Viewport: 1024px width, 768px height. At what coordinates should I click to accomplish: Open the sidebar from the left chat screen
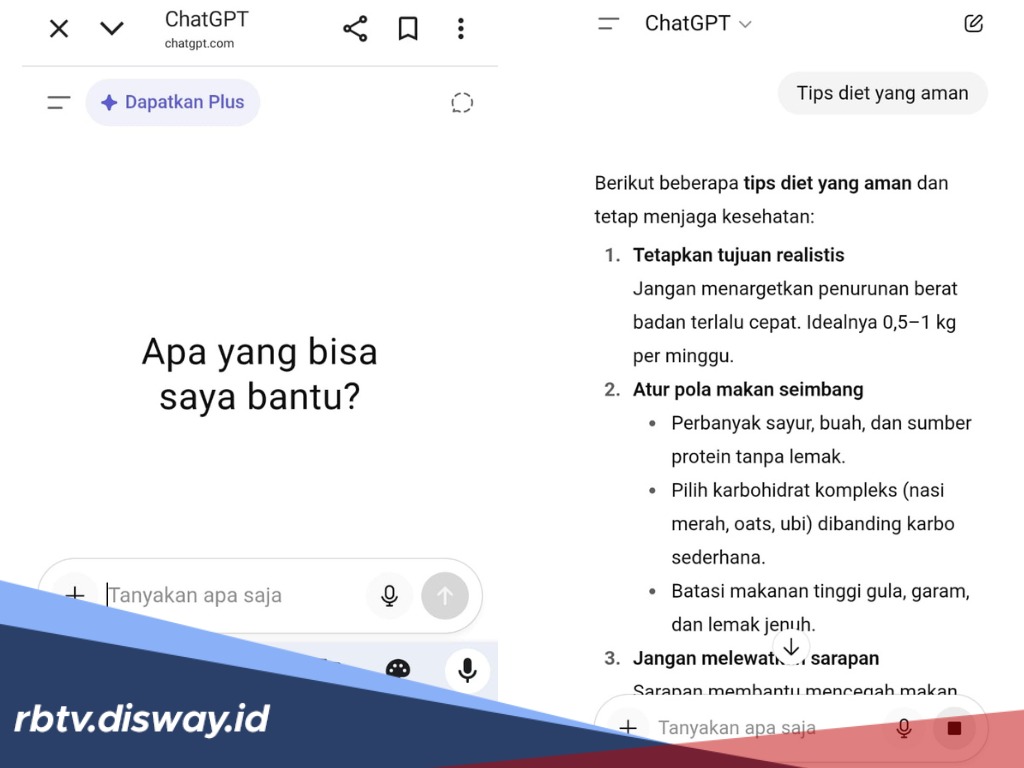(x=59, y=102)
